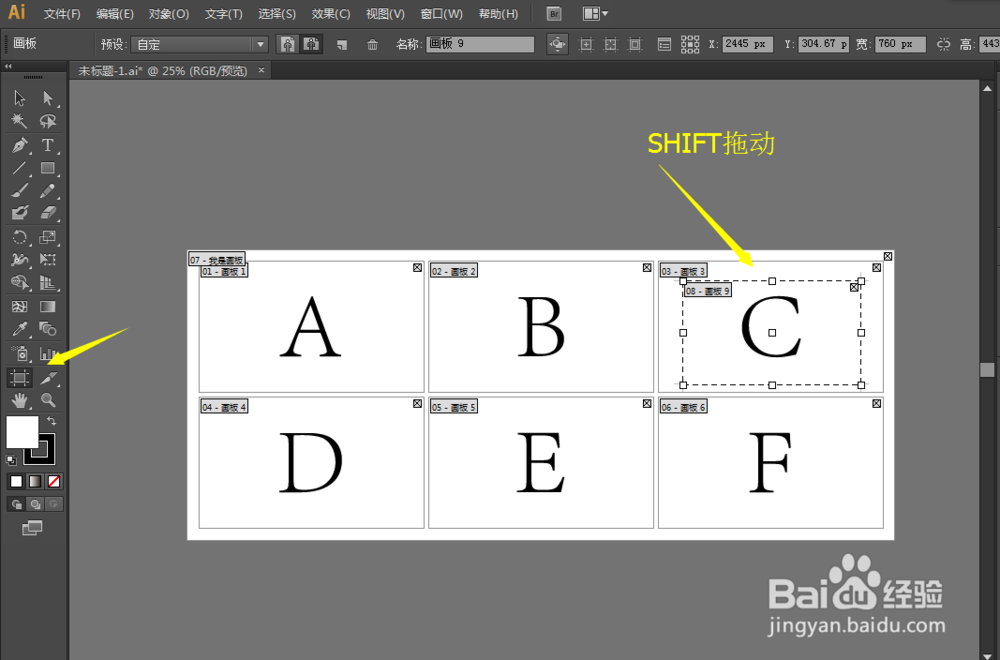The image size is (1000, 660).
Task: Switch to the 未标题-1.ai document tab
Action: point(163,71)
